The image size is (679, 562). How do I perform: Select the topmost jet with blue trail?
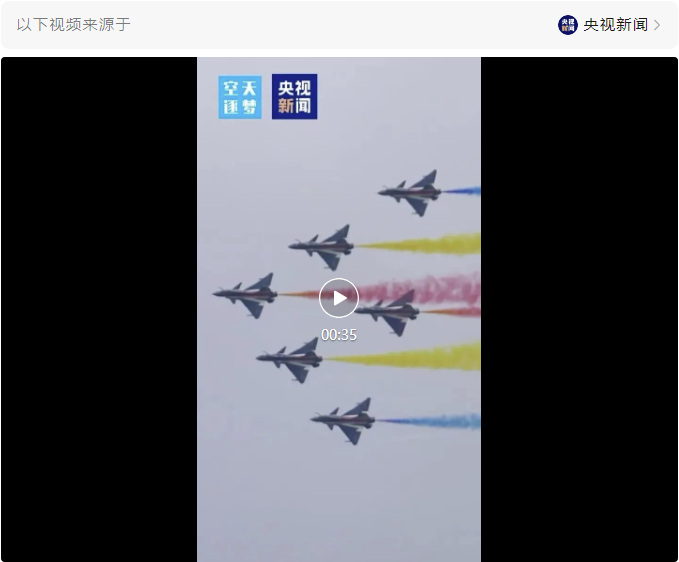pyautogui.click(x=410, y=193)
